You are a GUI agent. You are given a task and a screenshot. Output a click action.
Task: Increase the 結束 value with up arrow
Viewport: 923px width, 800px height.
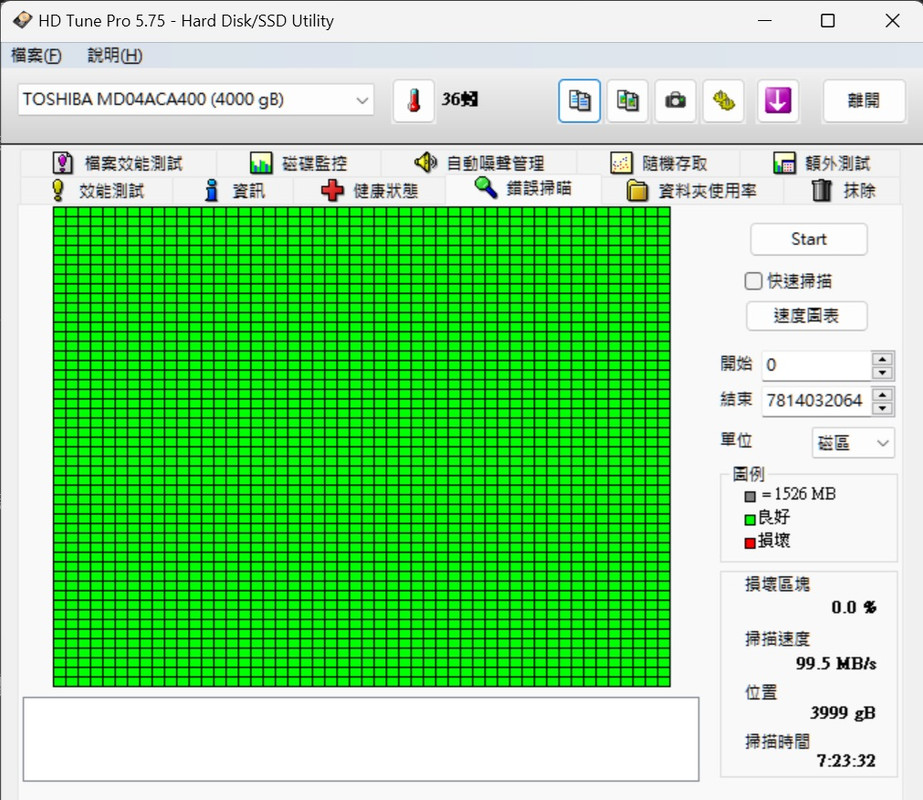coord(882,394)
